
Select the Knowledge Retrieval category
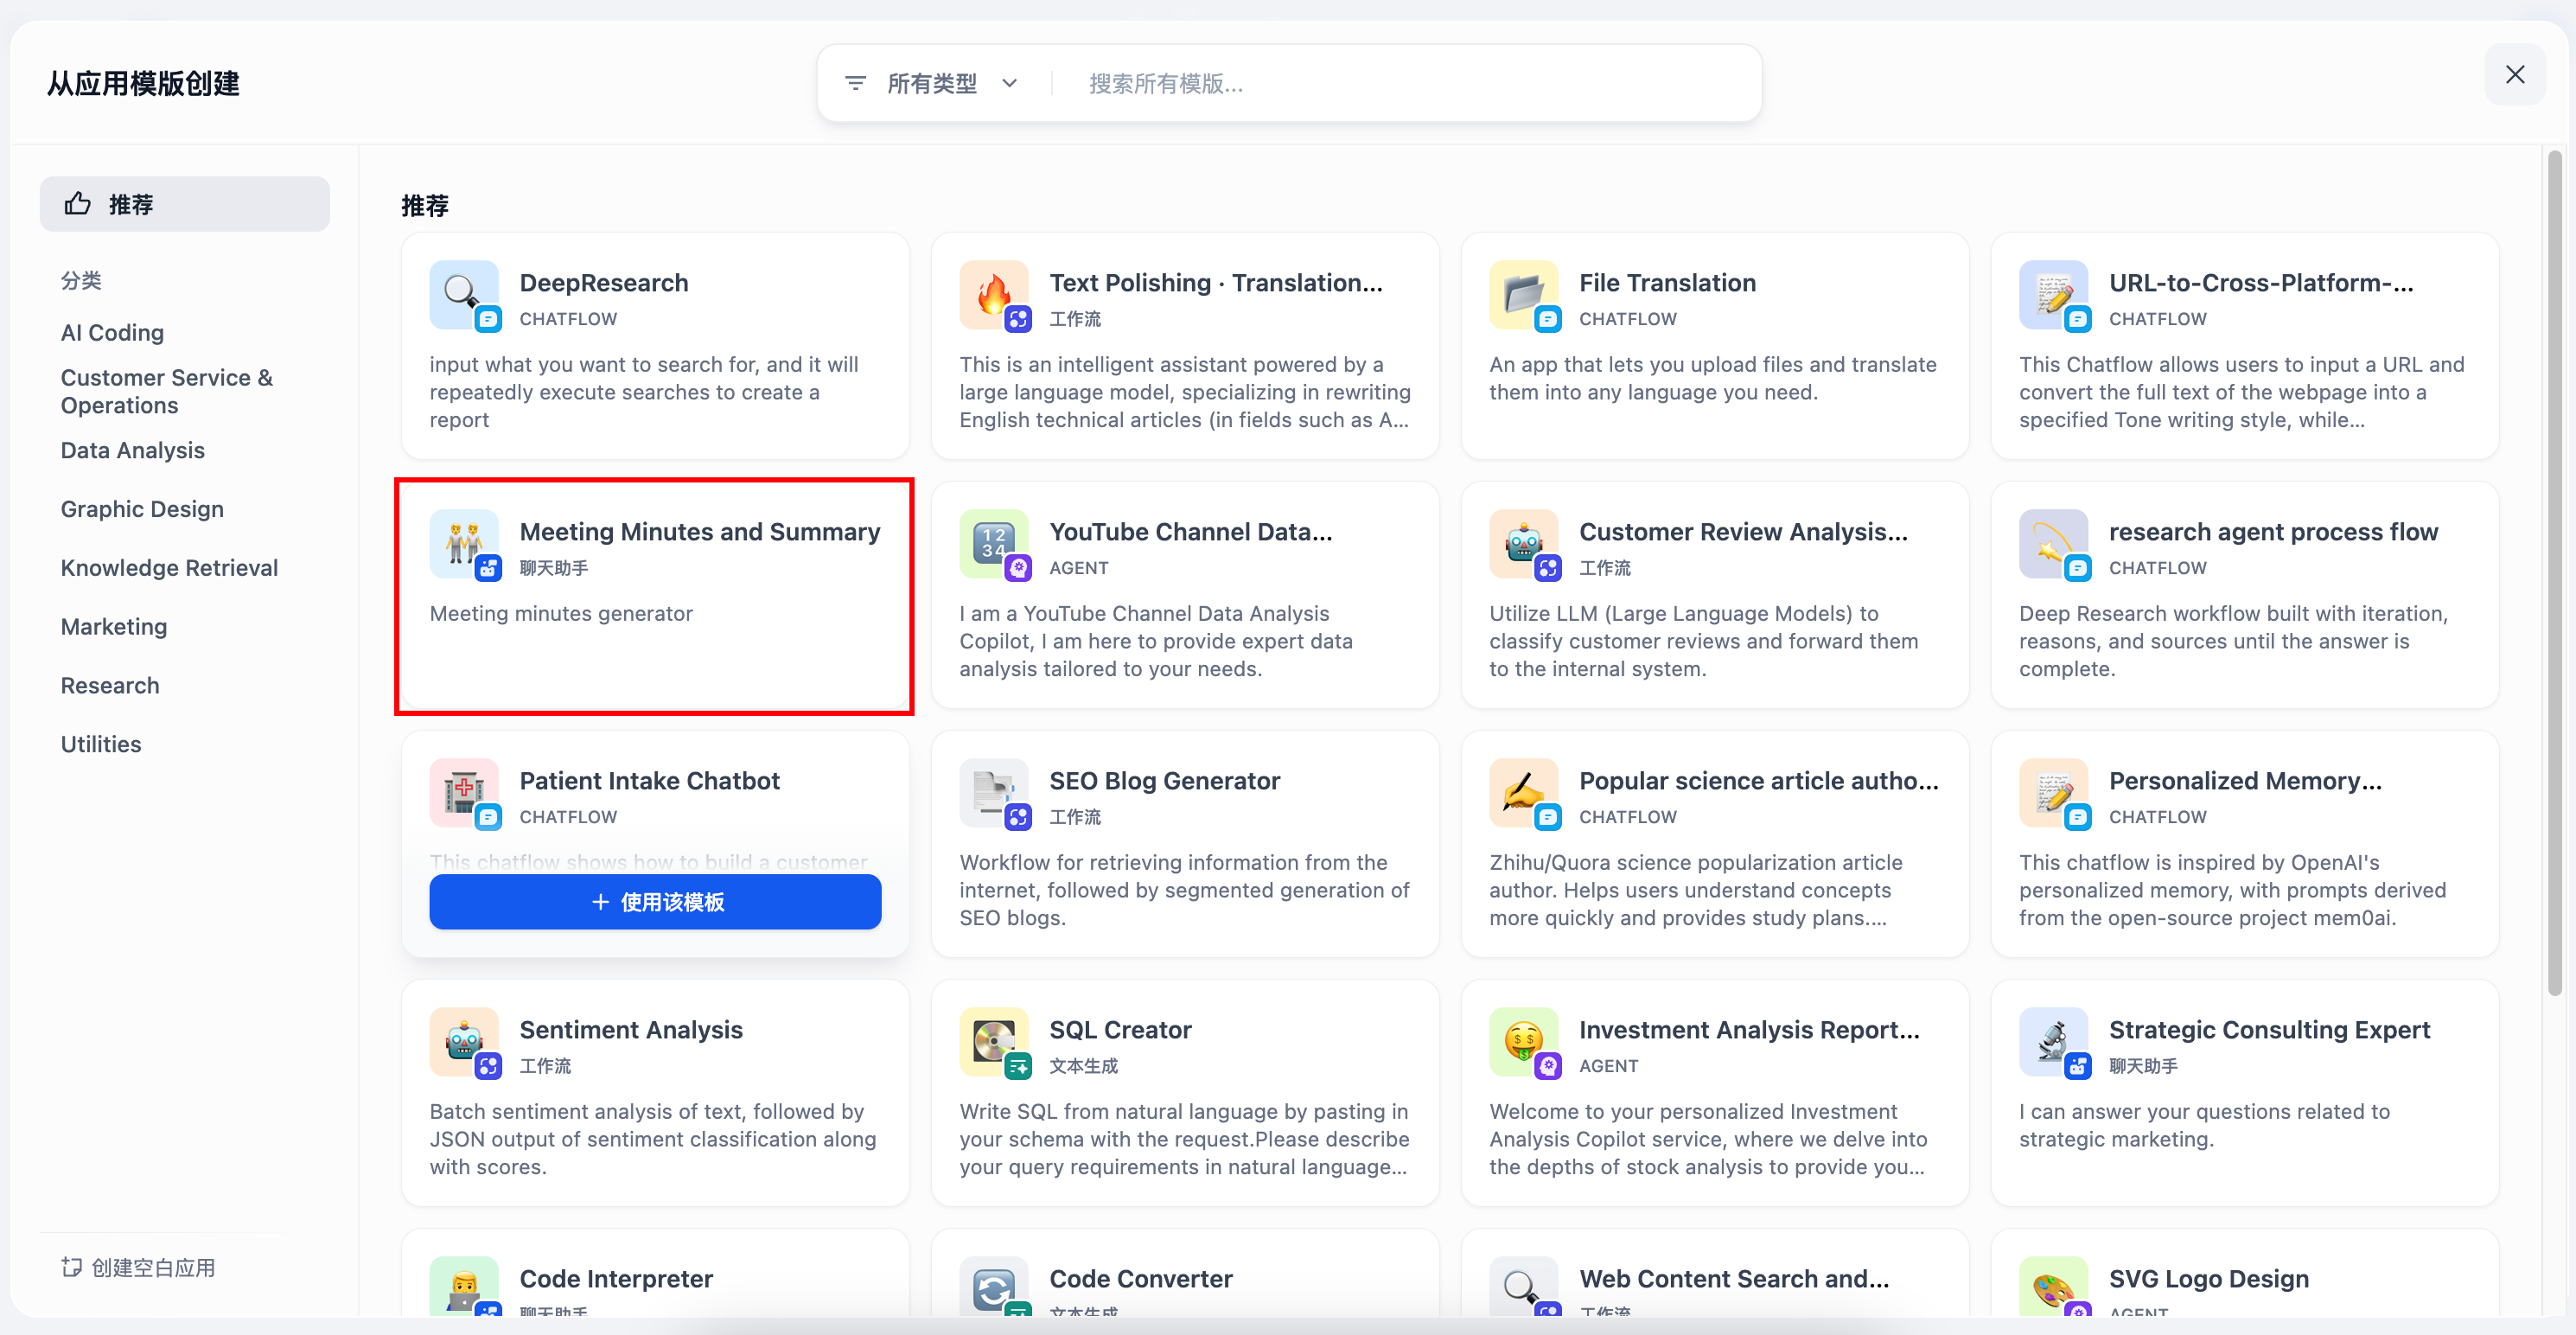coord(169,568)
